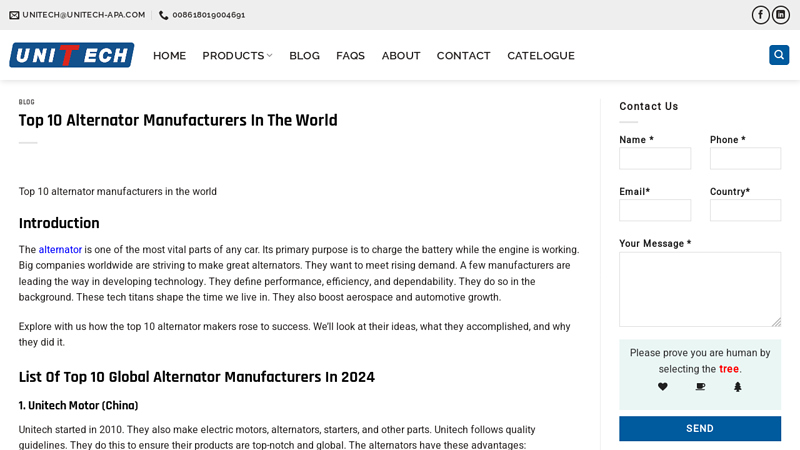Pick the tree icon to prove human
The width and height of the screenshot is (800, 450).
738,387
